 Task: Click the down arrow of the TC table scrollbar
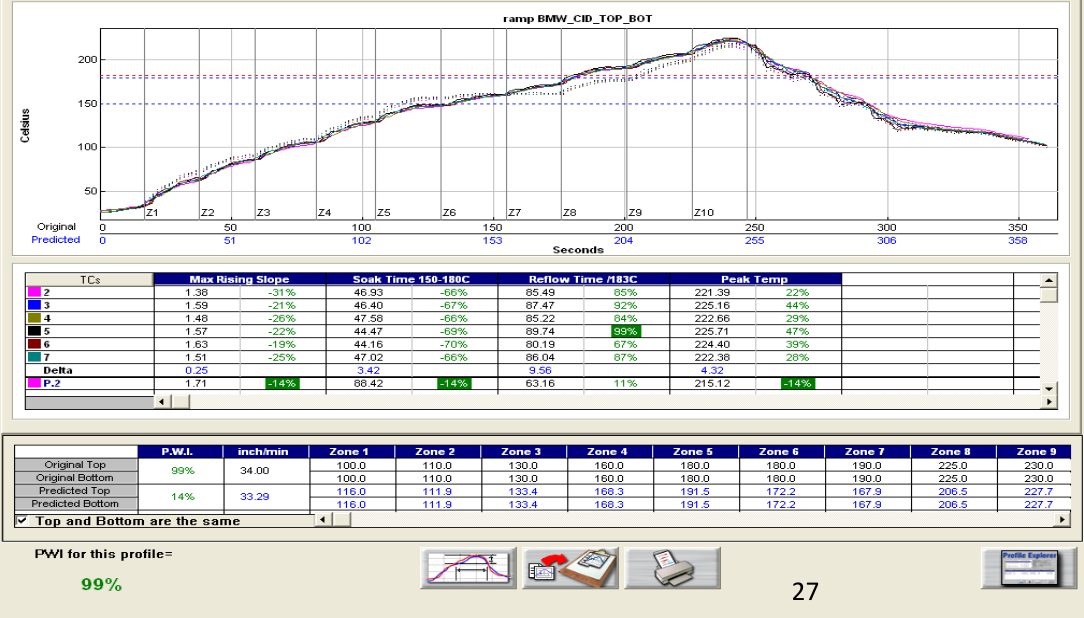(x=1049, y=388)
